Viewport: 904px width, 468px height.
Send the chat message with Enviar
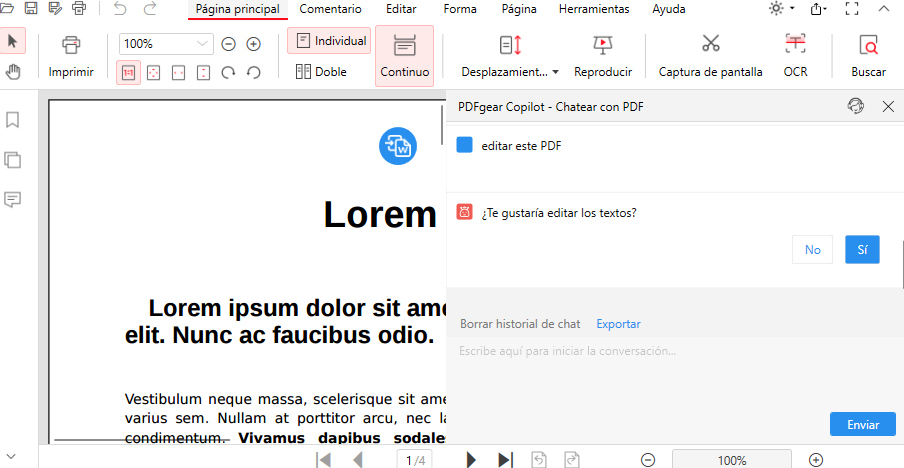[x=863, y=424]
